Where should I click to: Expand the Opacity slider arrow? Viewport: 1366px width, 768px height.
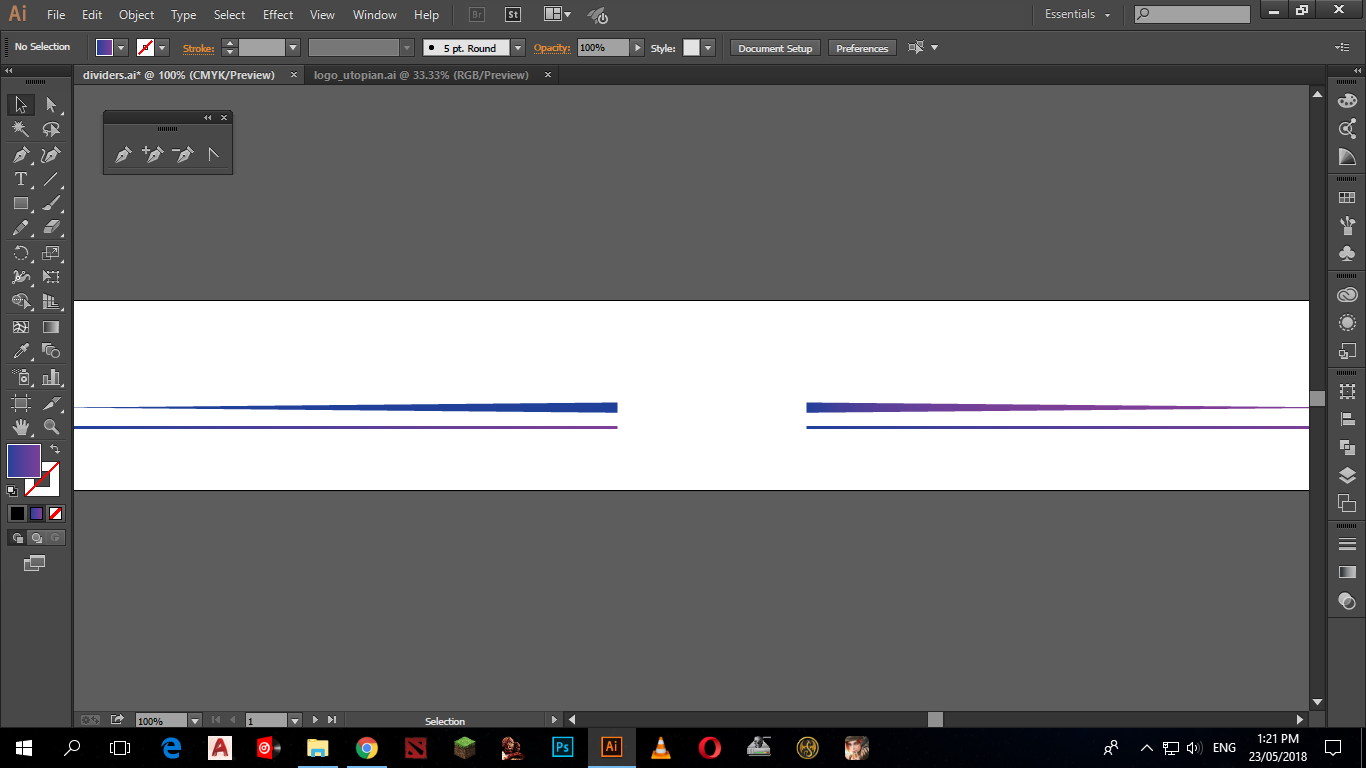tap(637, 48)
